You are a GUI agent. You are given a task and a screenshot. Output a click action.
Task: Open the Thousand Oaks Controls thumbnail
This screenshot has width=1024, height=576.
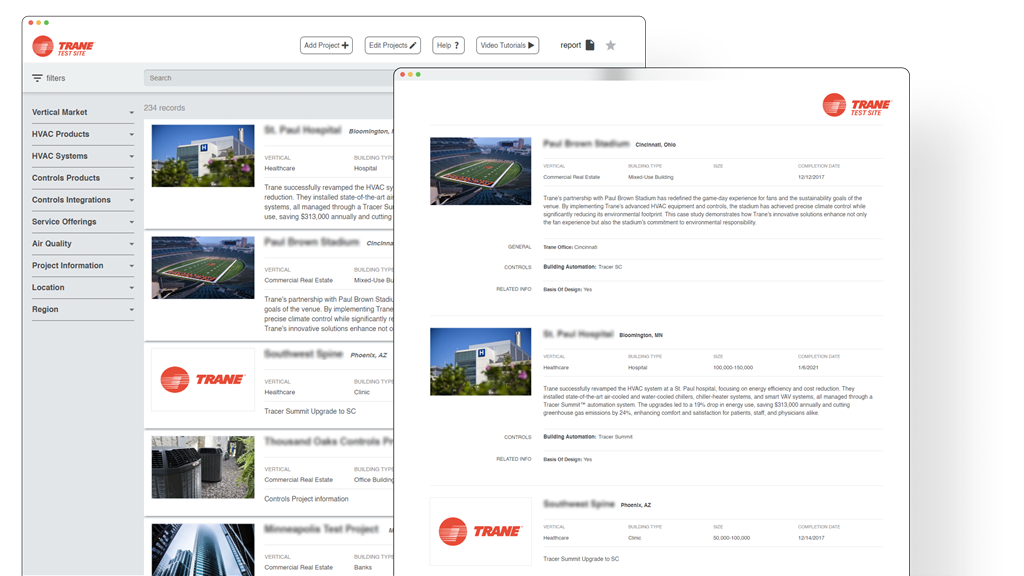pos(203,467)
